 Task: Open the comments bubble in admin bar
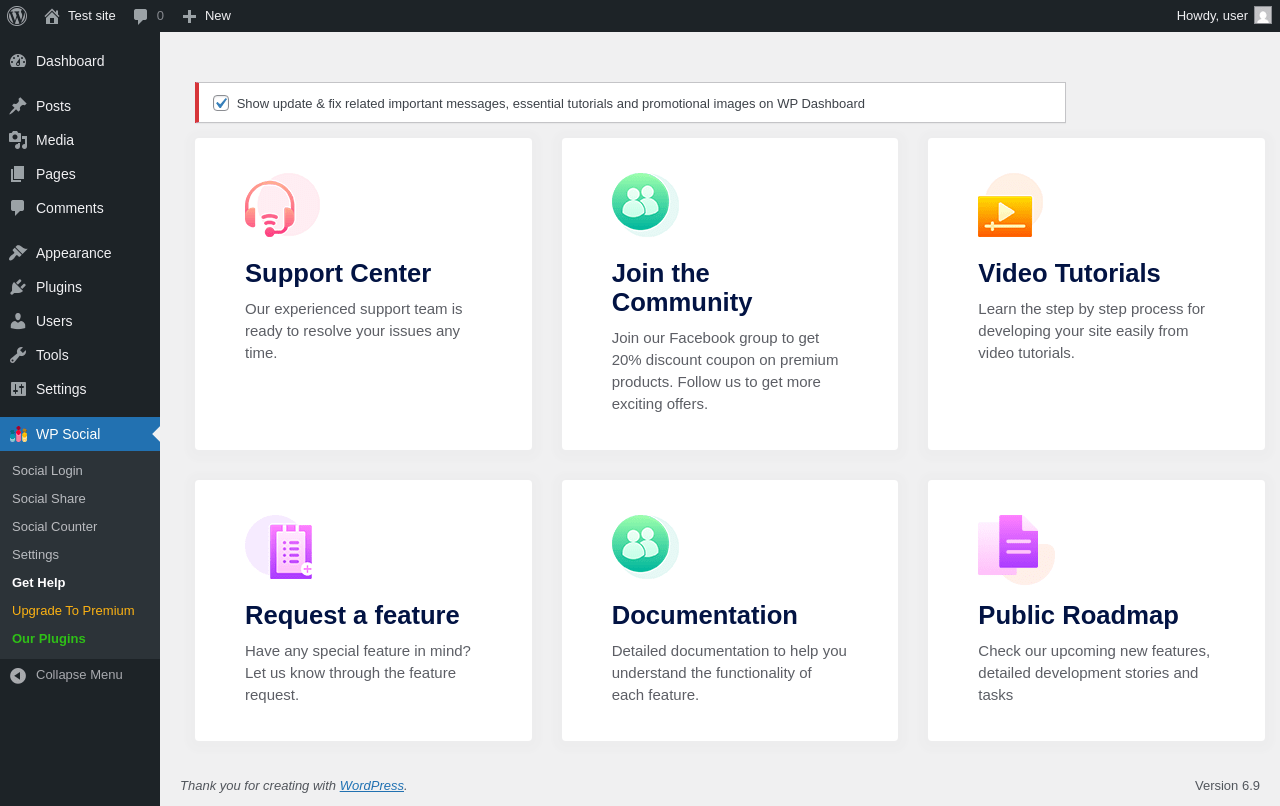coord(148,16)
